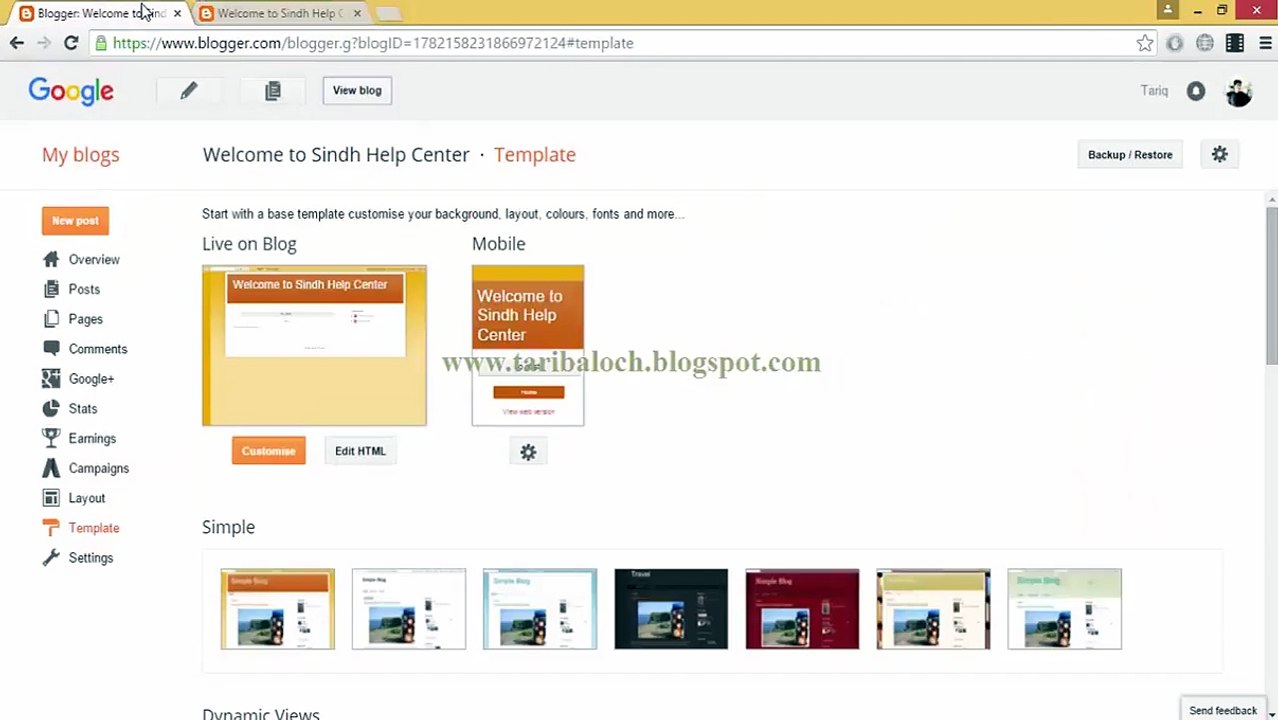The height and width of the screenshot is (720, 1278).
Task: Select the light blue Simple template thumbnail
Action: coord(540,609)
